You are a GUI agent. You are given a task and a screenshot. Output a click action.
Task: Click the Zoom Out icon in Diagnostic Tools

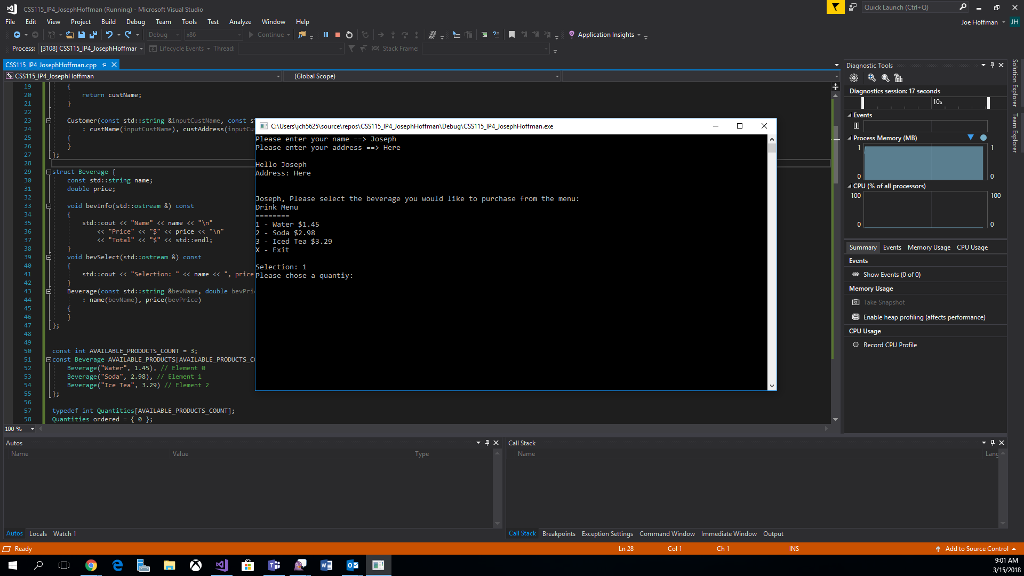pos(885,78)
